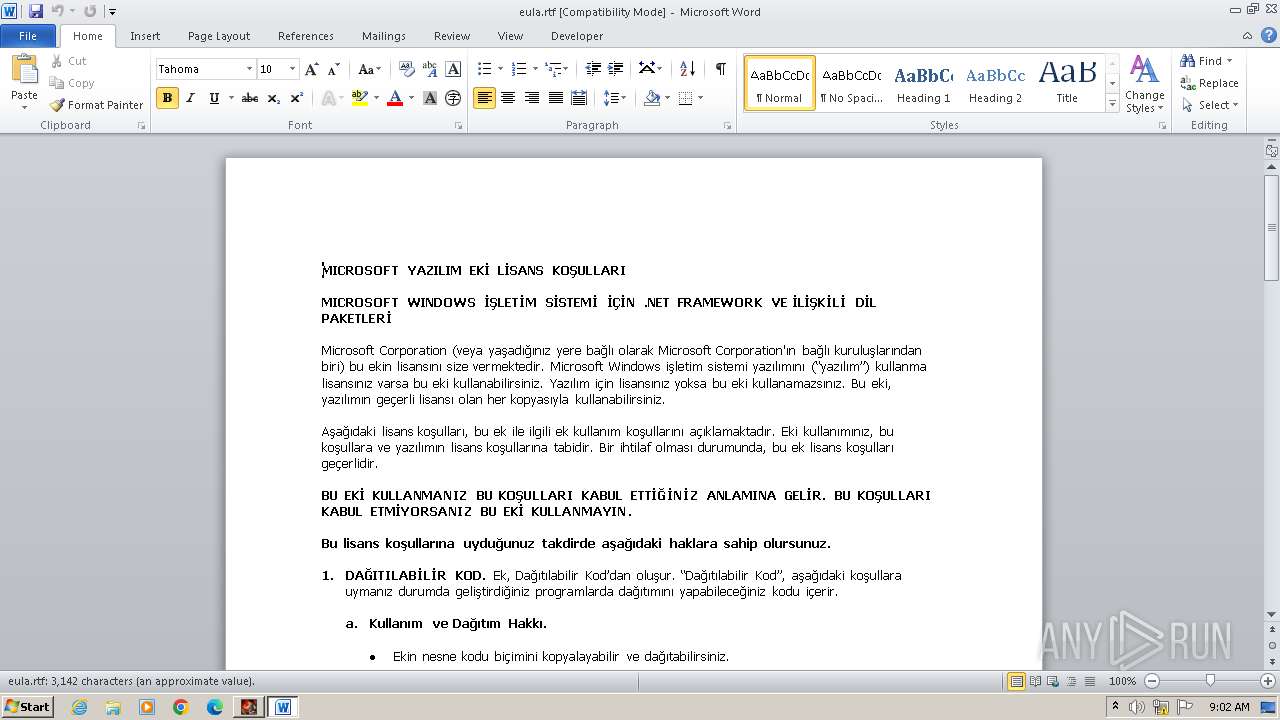Click the Sort icon

click(x=687, y=69)
